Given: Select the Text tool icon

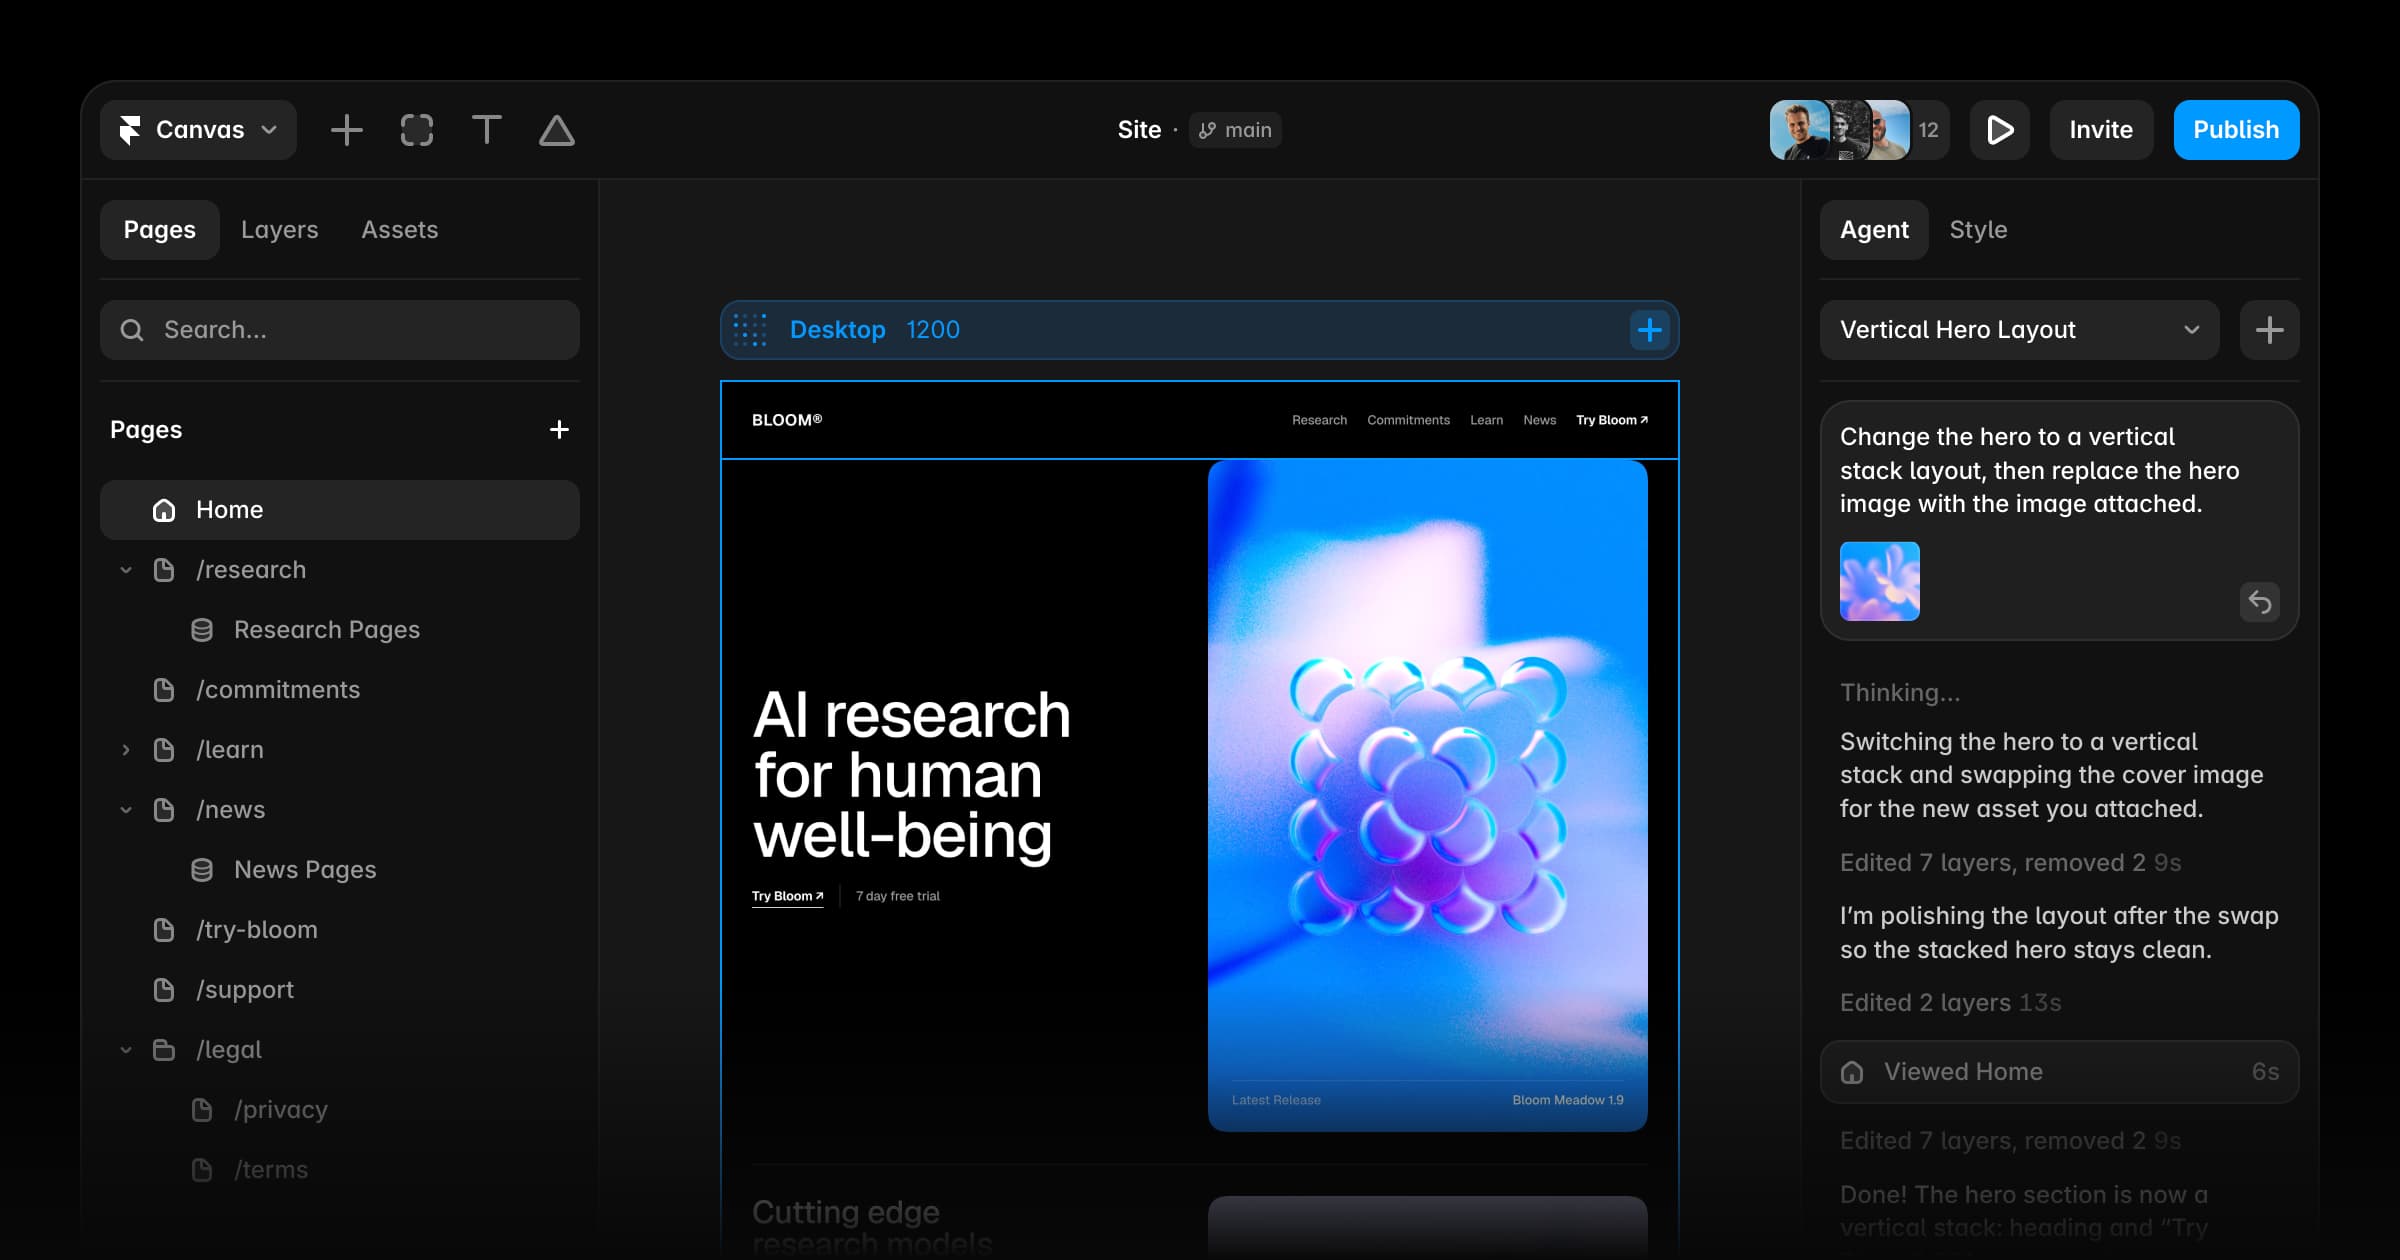Looking at the screenshot, I should pyautogui.click(x=487, y=130).
